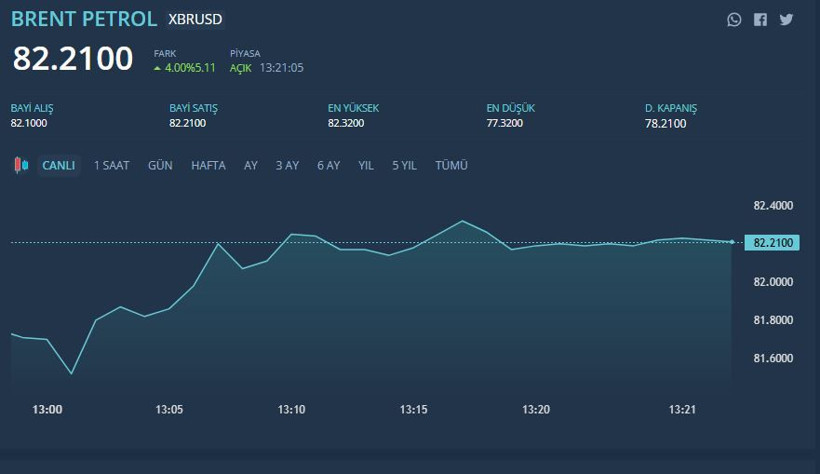Select the 5 YIL range
The width and height of the screenshot is (820, 474).
[x=404, y=165]
